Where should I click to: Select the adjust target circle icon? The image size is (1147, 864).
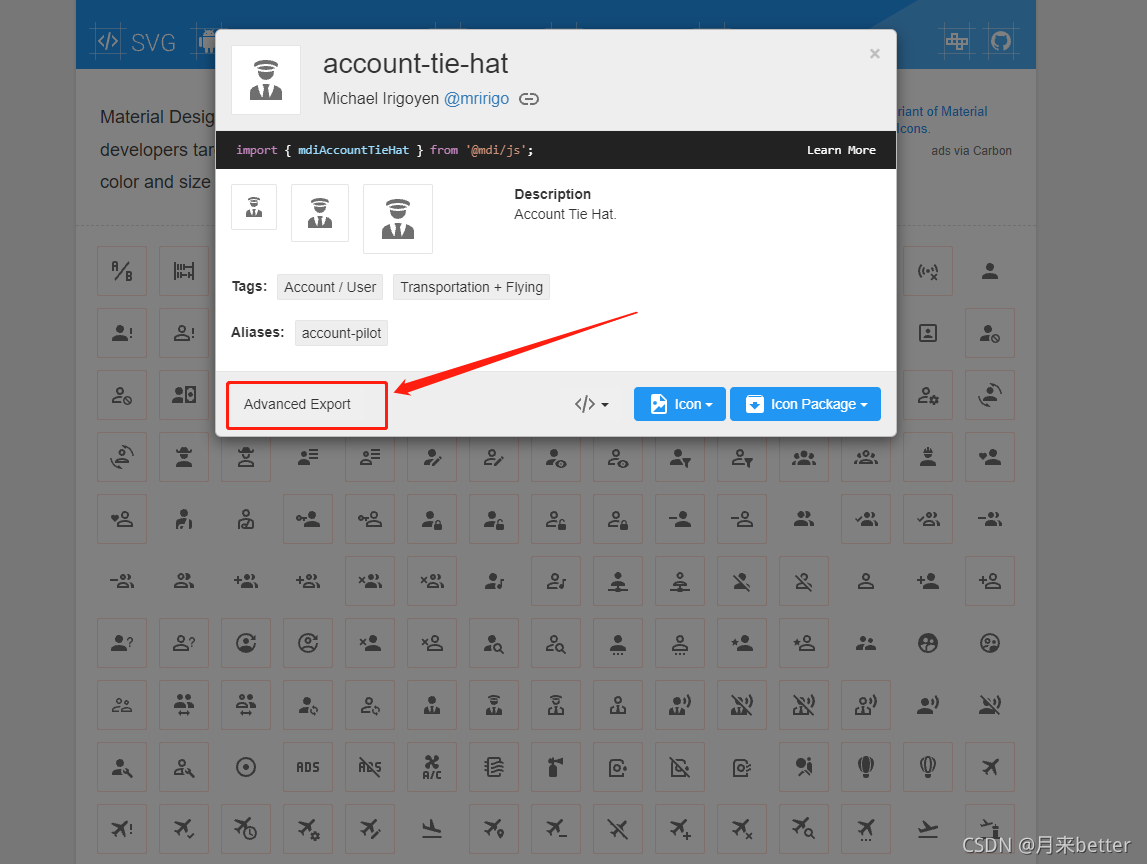[246, 767]
